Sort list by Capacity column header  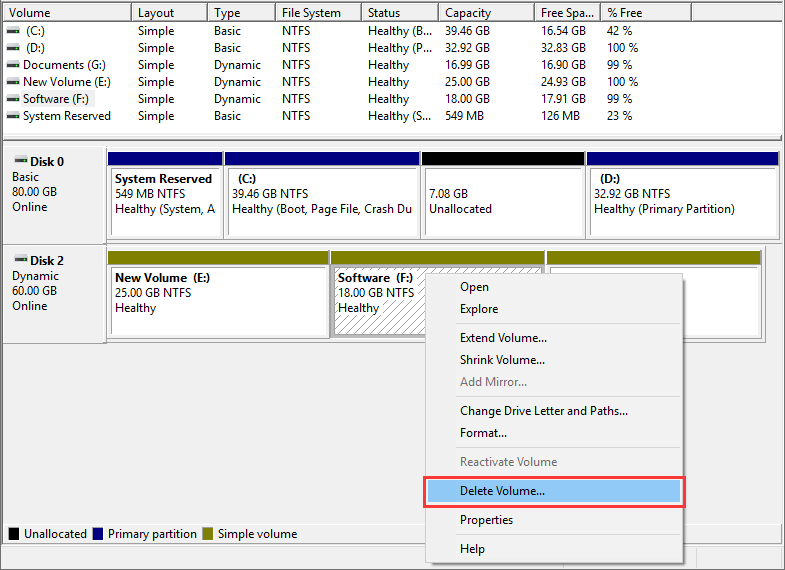point(467,13)
